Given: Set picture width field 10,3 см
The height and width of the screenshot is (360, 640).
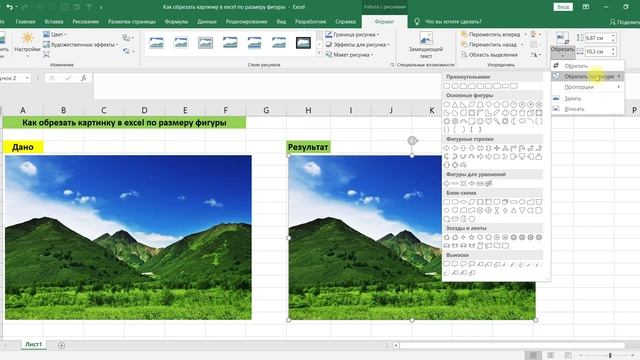Looking at the screenshot, I should (x=600, y=51).
